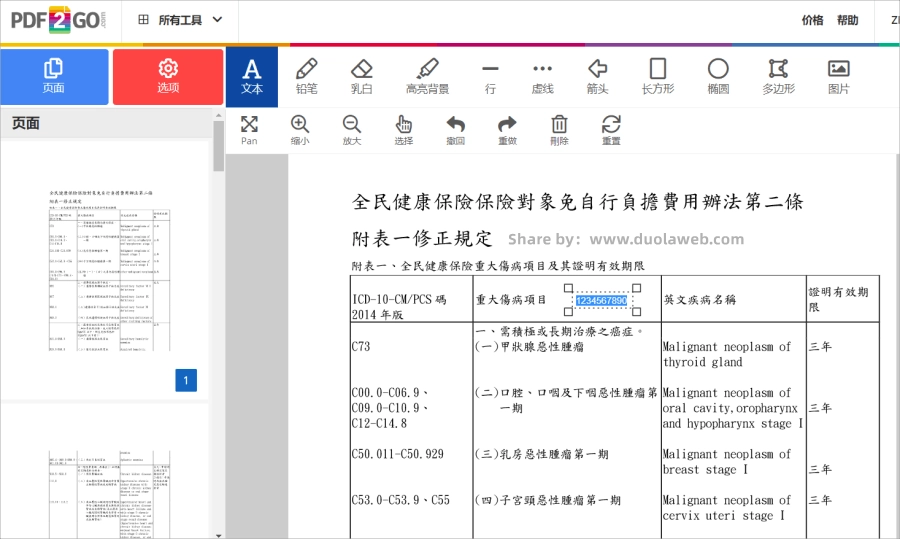Click the 帮助 link
900x539 pixels.
847,20
